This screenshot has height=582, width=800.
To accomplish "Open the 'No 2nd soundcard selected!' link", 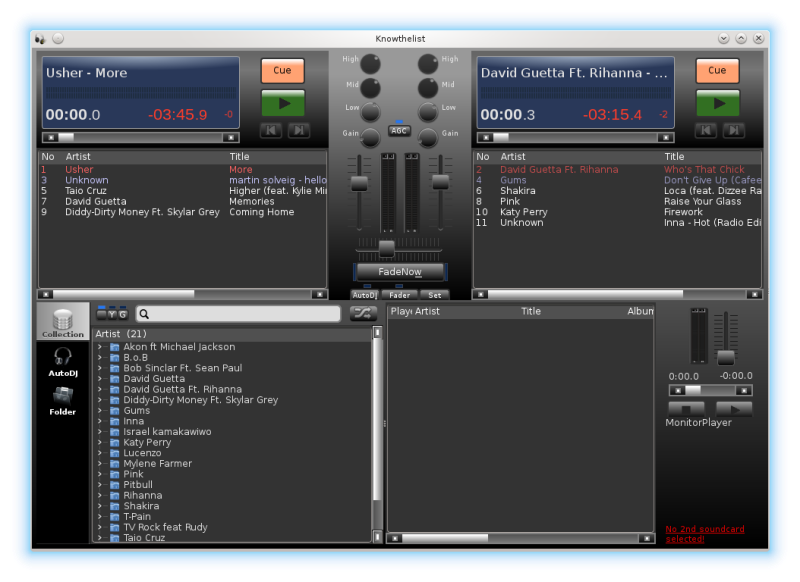I will click(705, 534).
